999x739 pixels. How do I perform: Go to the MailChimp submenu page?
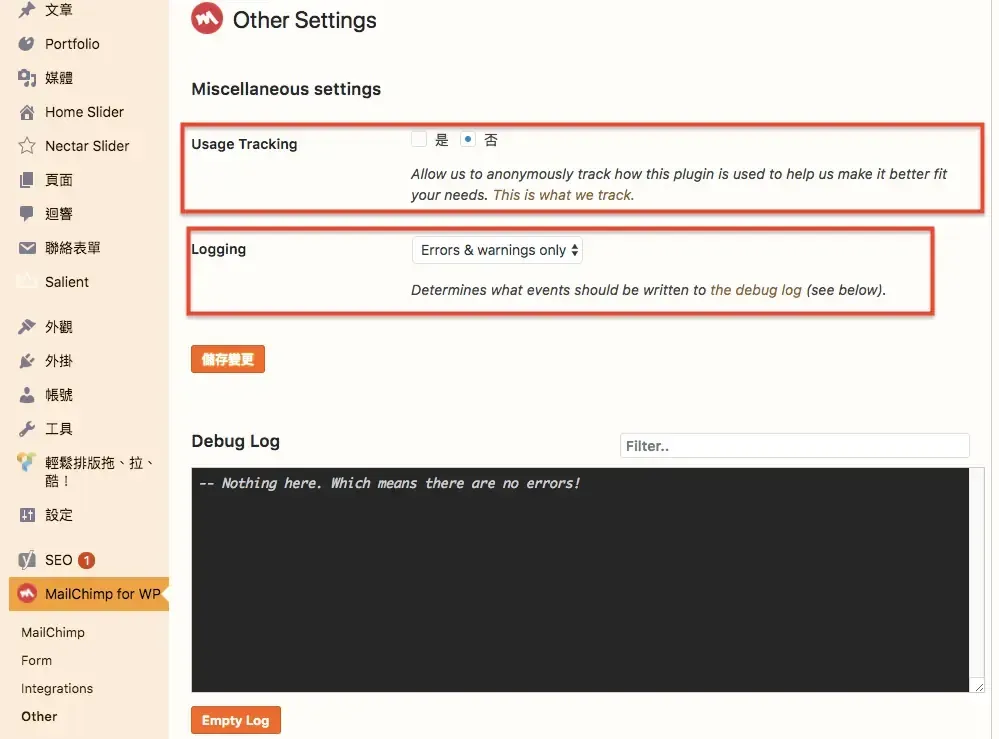click(52, 632)
